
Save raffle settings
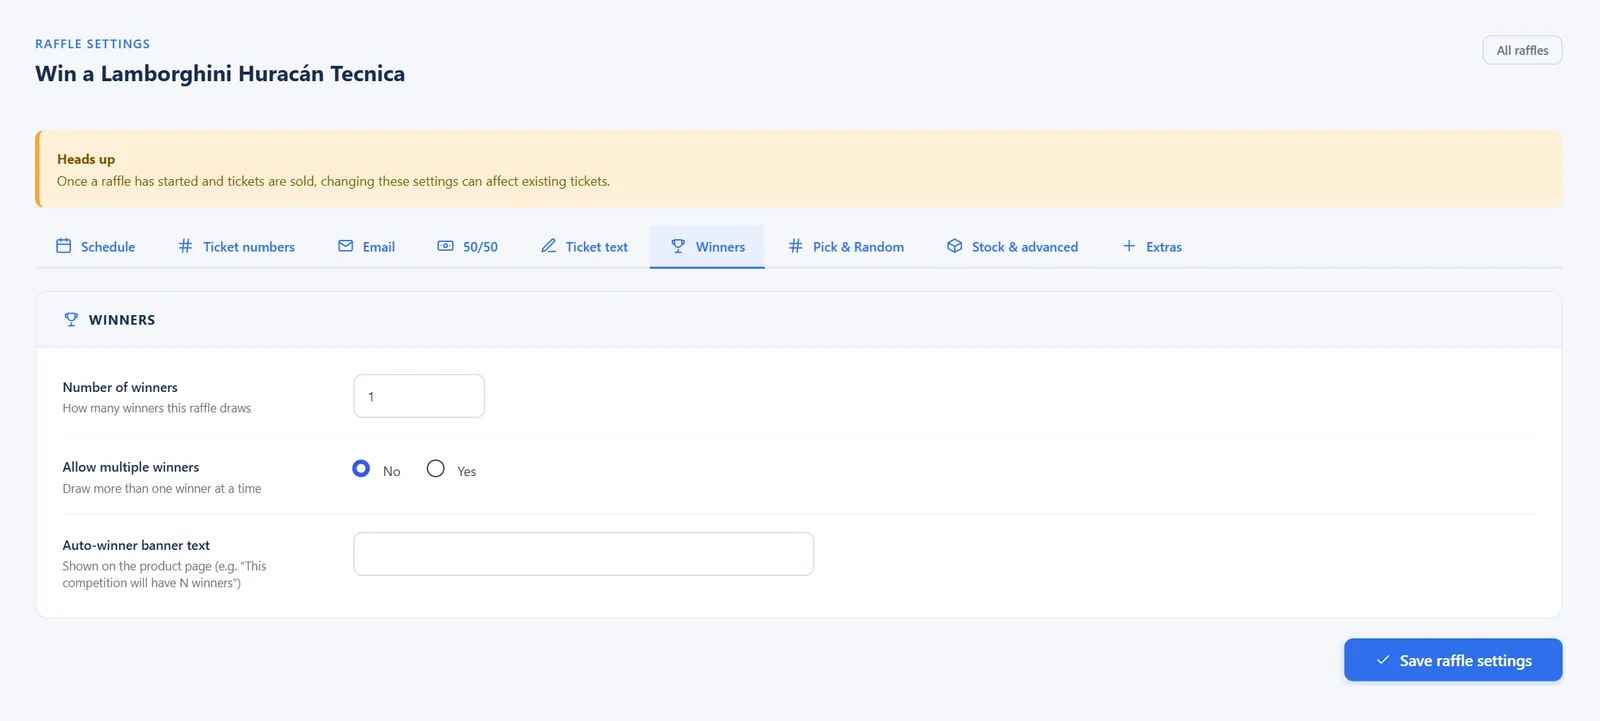1453,660
